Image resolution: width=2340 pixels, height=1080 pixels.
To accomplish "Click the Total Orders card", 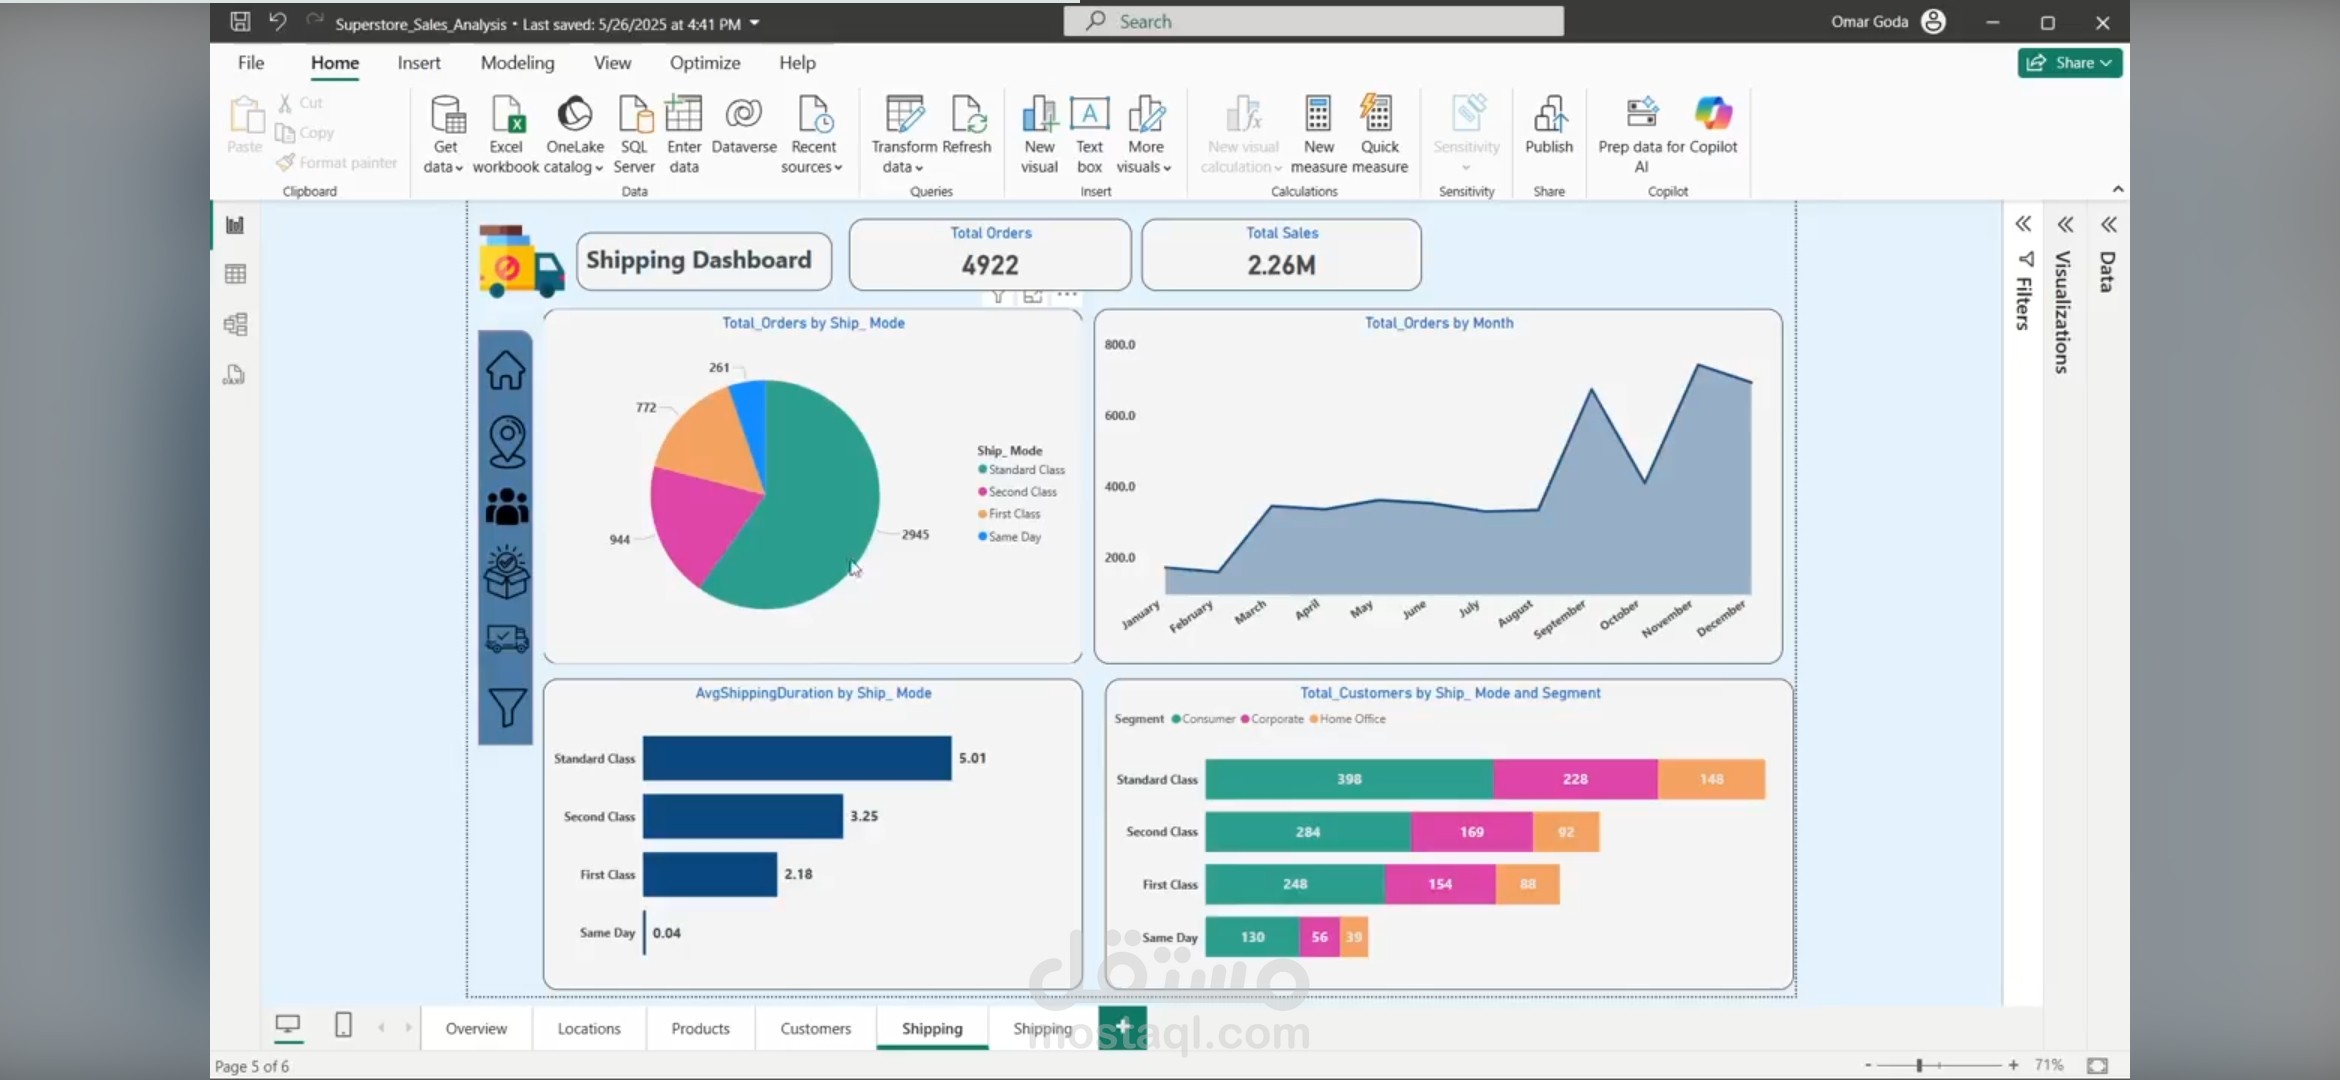I will click(x=990, y=254).
